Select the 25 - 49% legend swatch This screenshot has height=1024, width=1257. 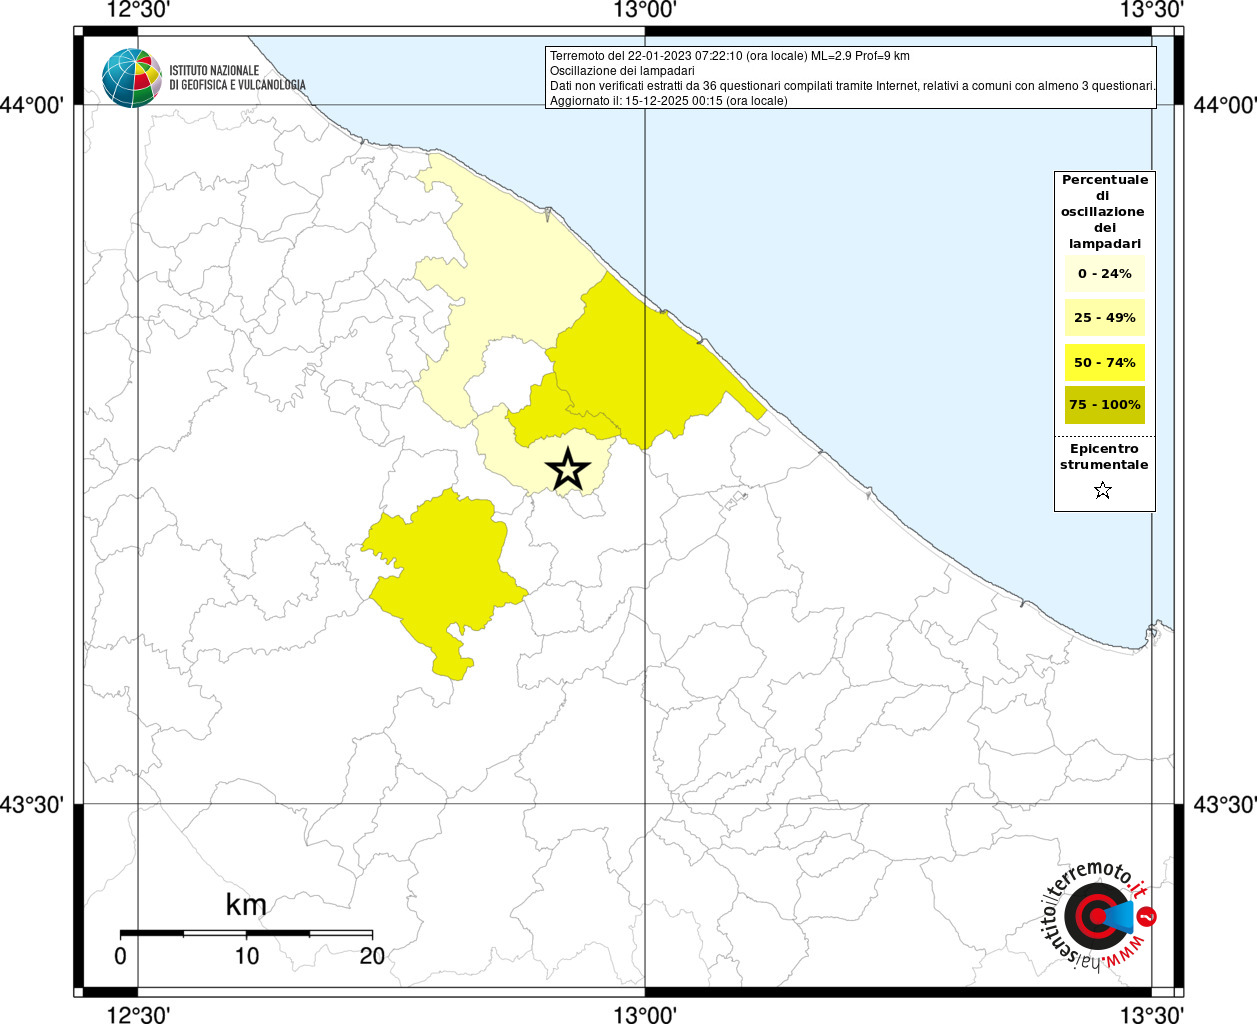point(1104,318)
